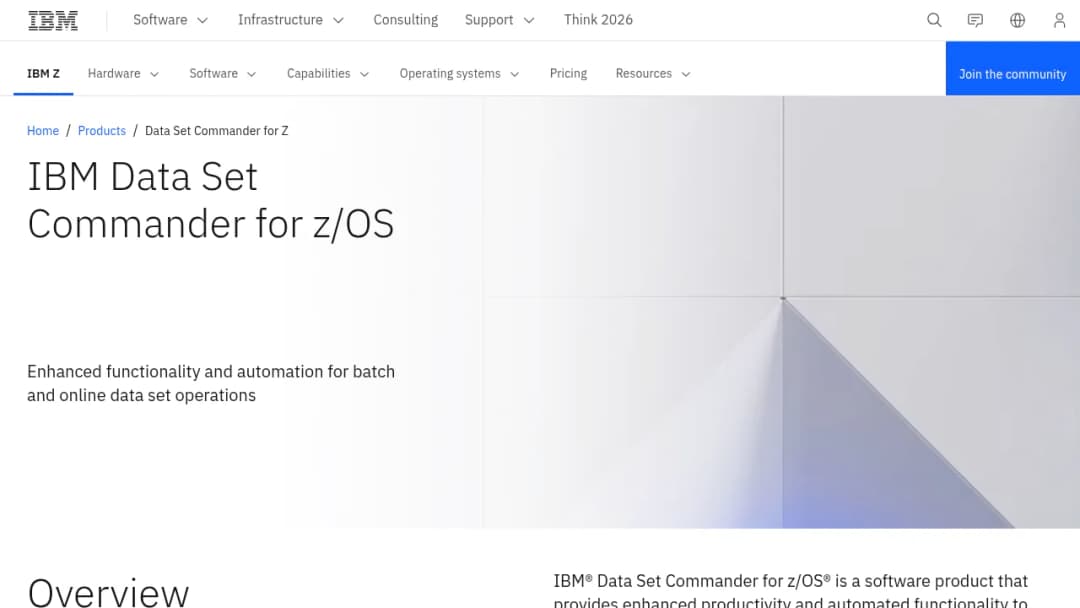This screenshot has height=608, width=1080.
Task: Select the IBM Z tab
Action: (x=43, y=74)
